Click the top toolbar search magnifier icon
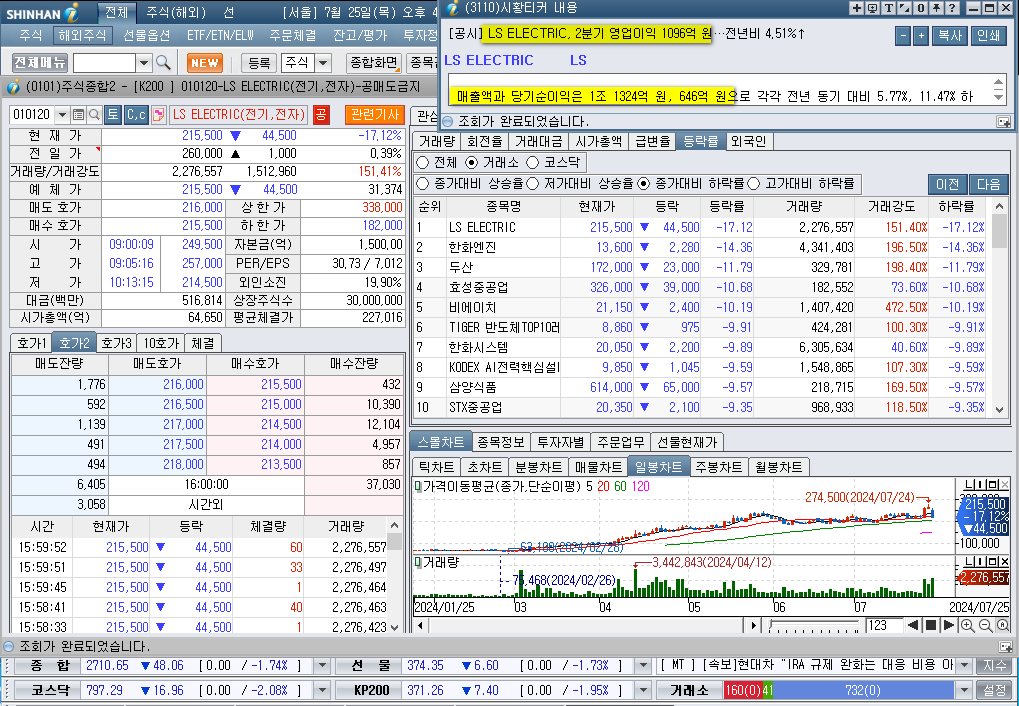The image size is (1019, 706). pyautogui.click(x=164, y=62)
